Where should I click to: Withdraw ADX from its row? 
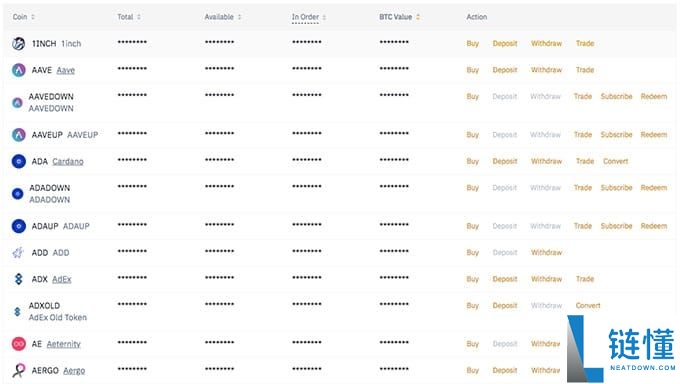(546, 279)
